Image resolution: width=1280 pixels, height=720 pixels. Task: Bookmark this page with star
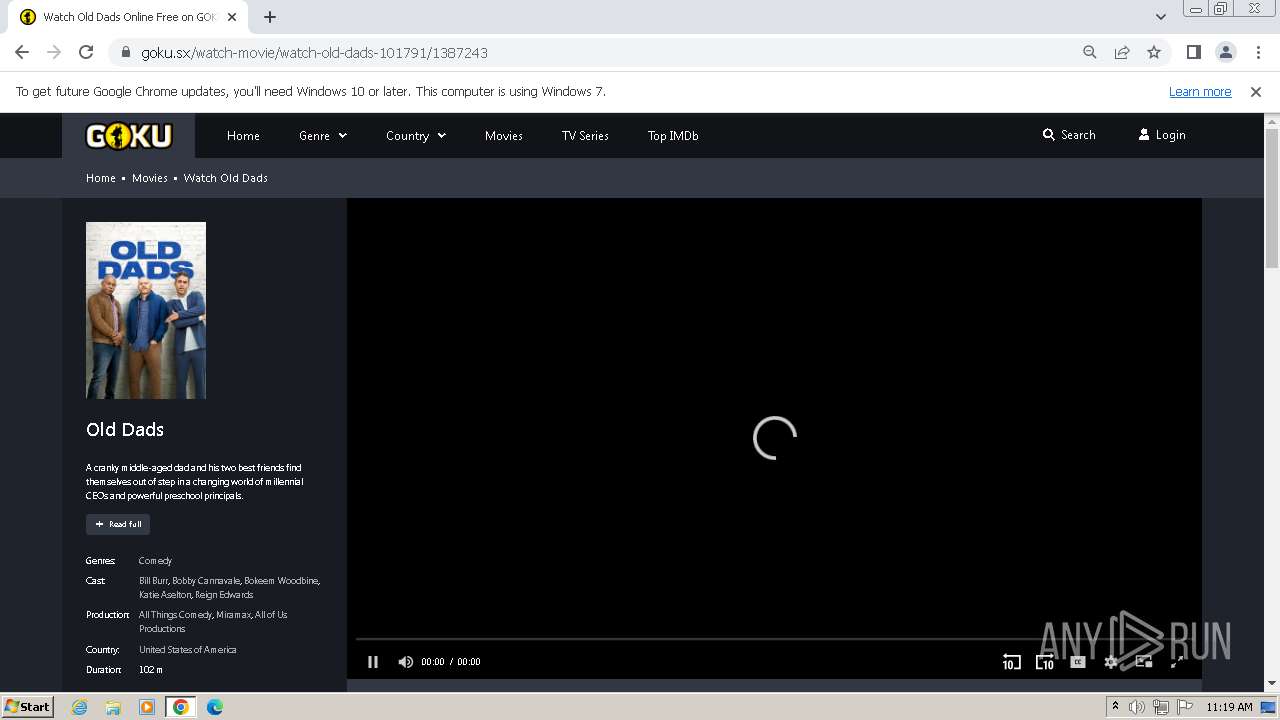pos(1154,52)
